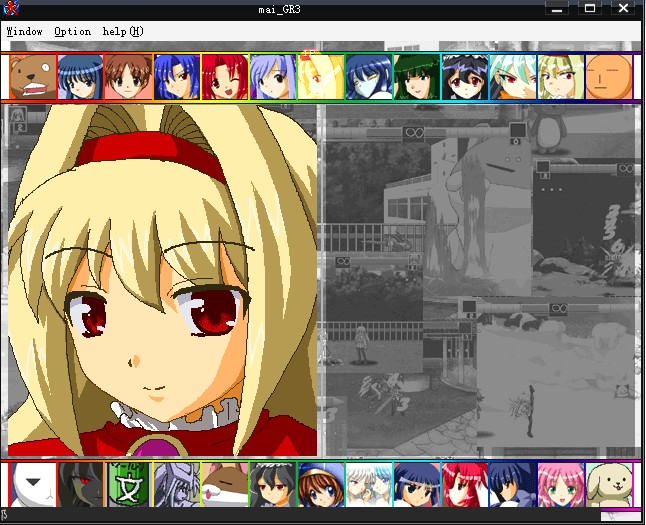Open the help(H) menu
Image resolution: width=646 pixels, height=525 pixels.
click(123, 31)
